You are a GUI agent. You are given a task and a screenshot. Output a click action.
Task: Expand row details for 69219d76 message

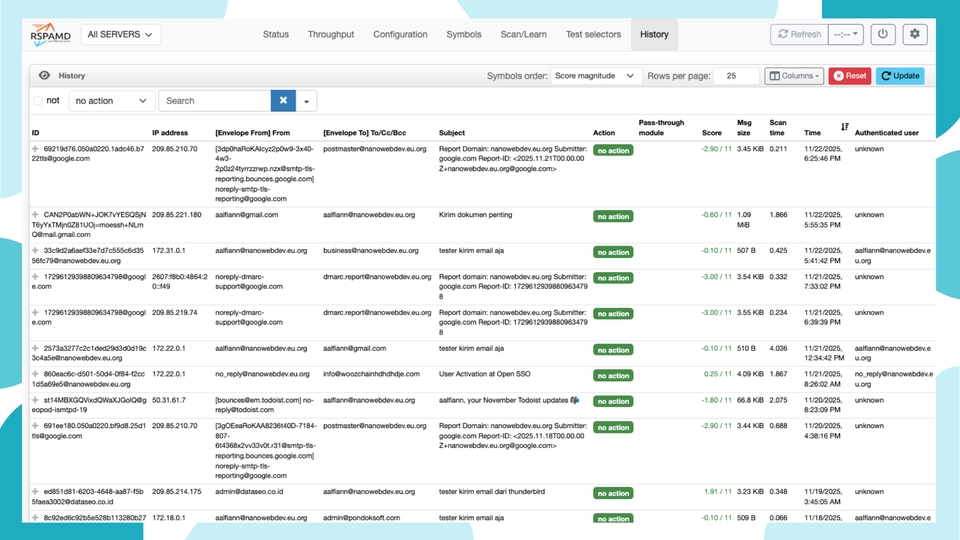click(x=36, y=149)
